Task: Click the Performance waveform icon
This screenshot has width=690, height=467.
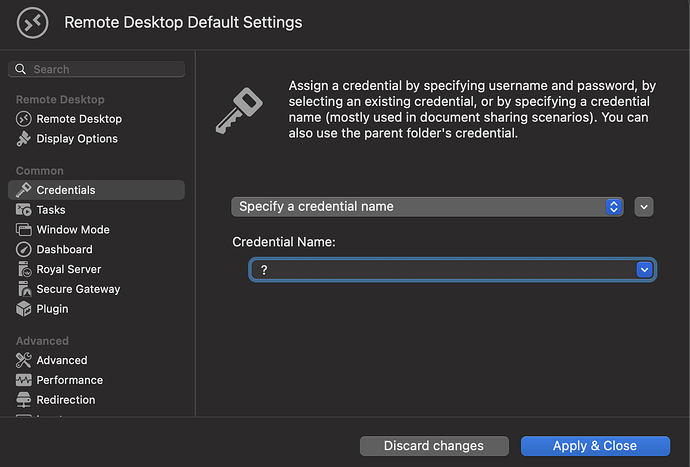Action: click(24, 380)
